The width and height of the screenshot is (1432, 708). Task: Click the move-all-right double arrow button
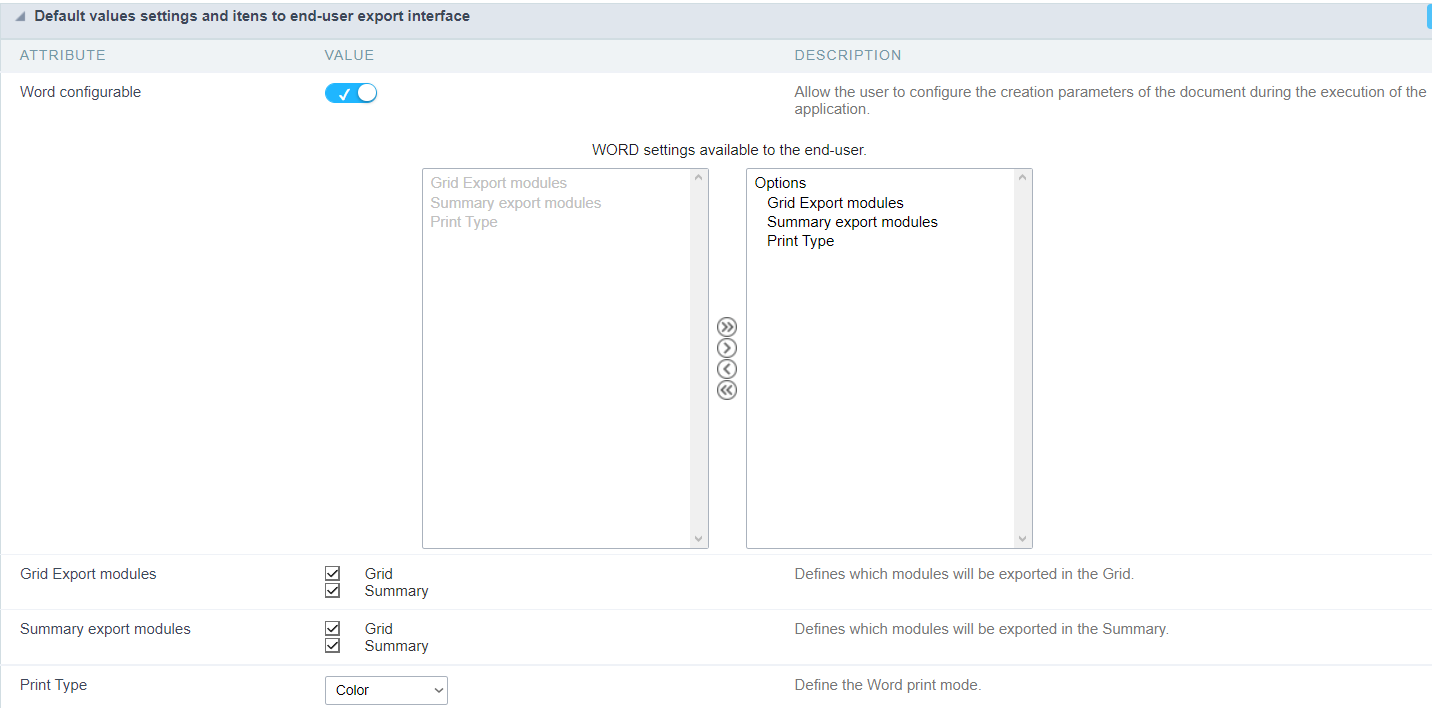coord(727,327)
